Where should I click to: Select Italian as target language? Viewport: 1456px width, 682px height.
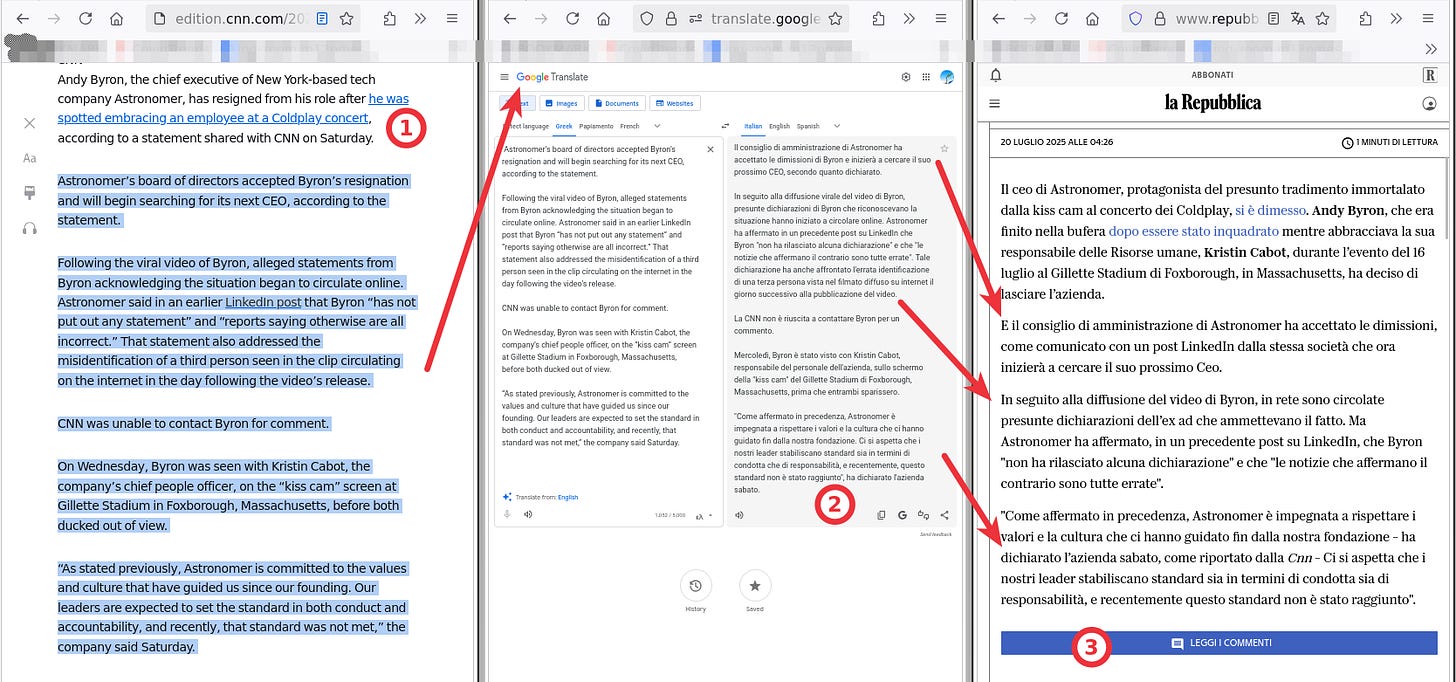[753, 126]
